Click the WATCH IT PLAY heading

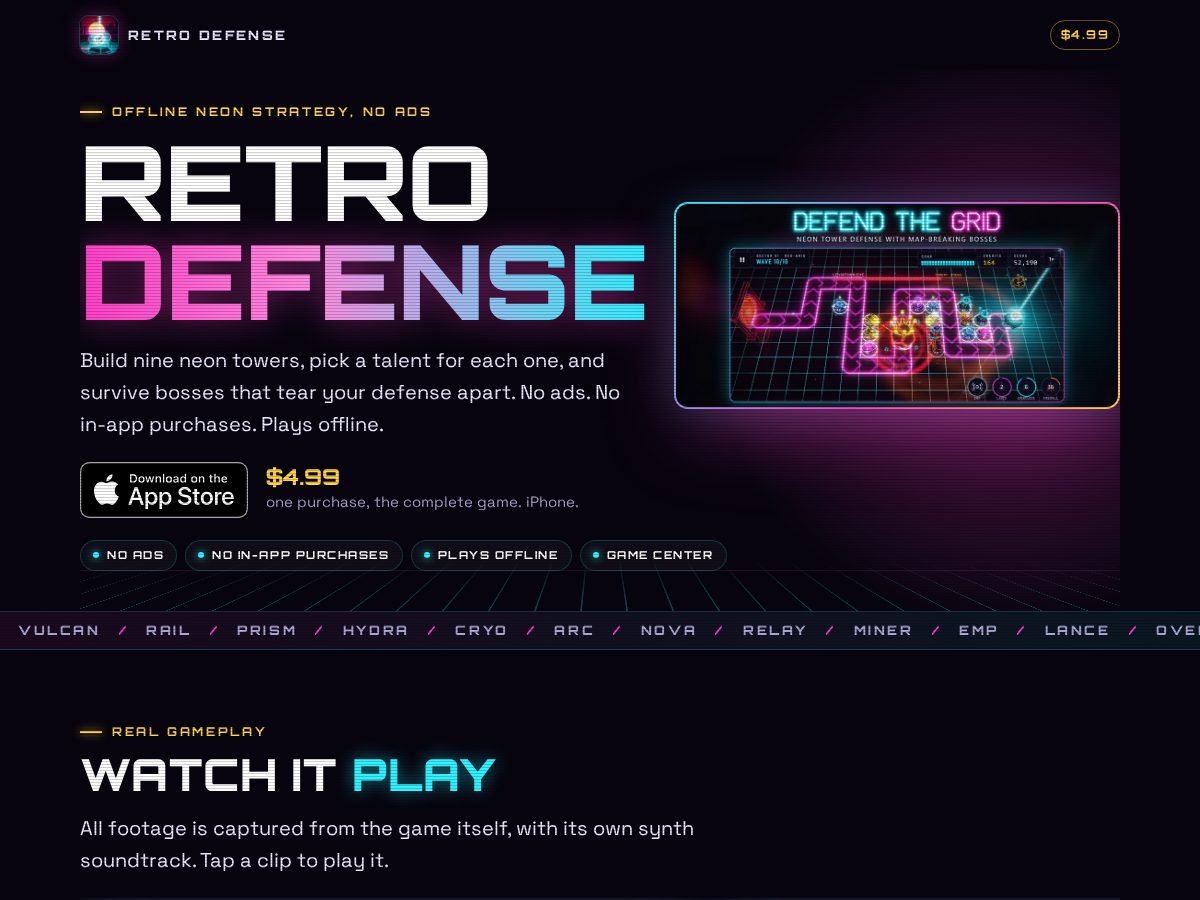click(288, 775)
